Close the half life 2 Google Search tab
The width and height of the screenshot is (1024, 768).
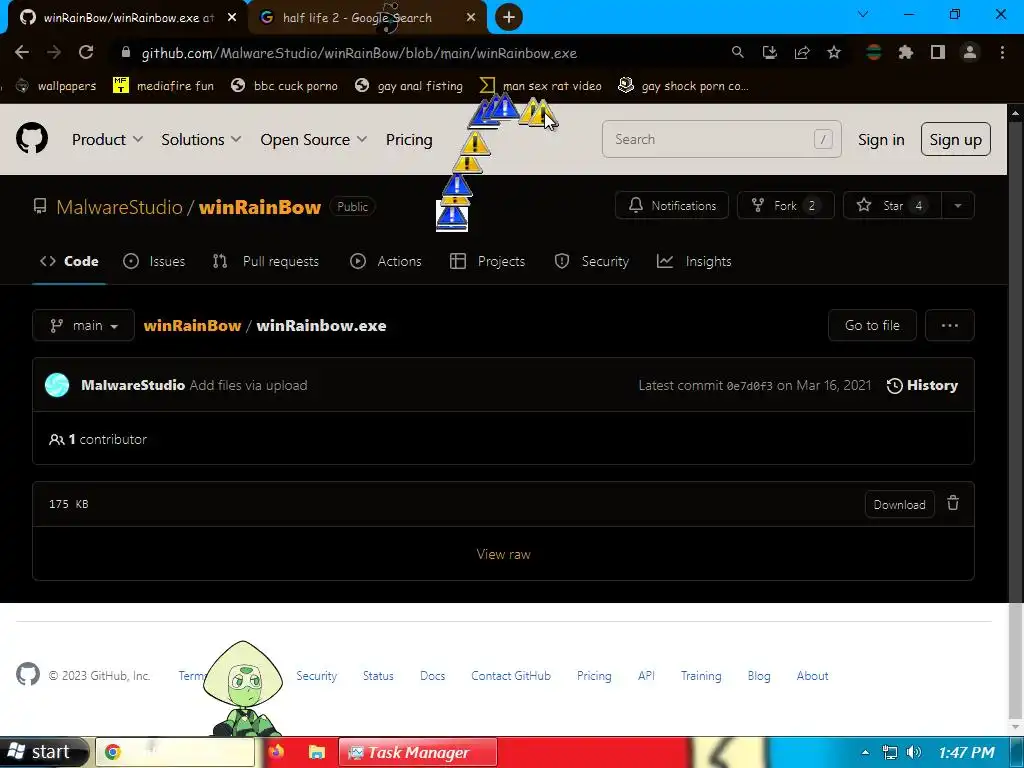coord(471,18)
